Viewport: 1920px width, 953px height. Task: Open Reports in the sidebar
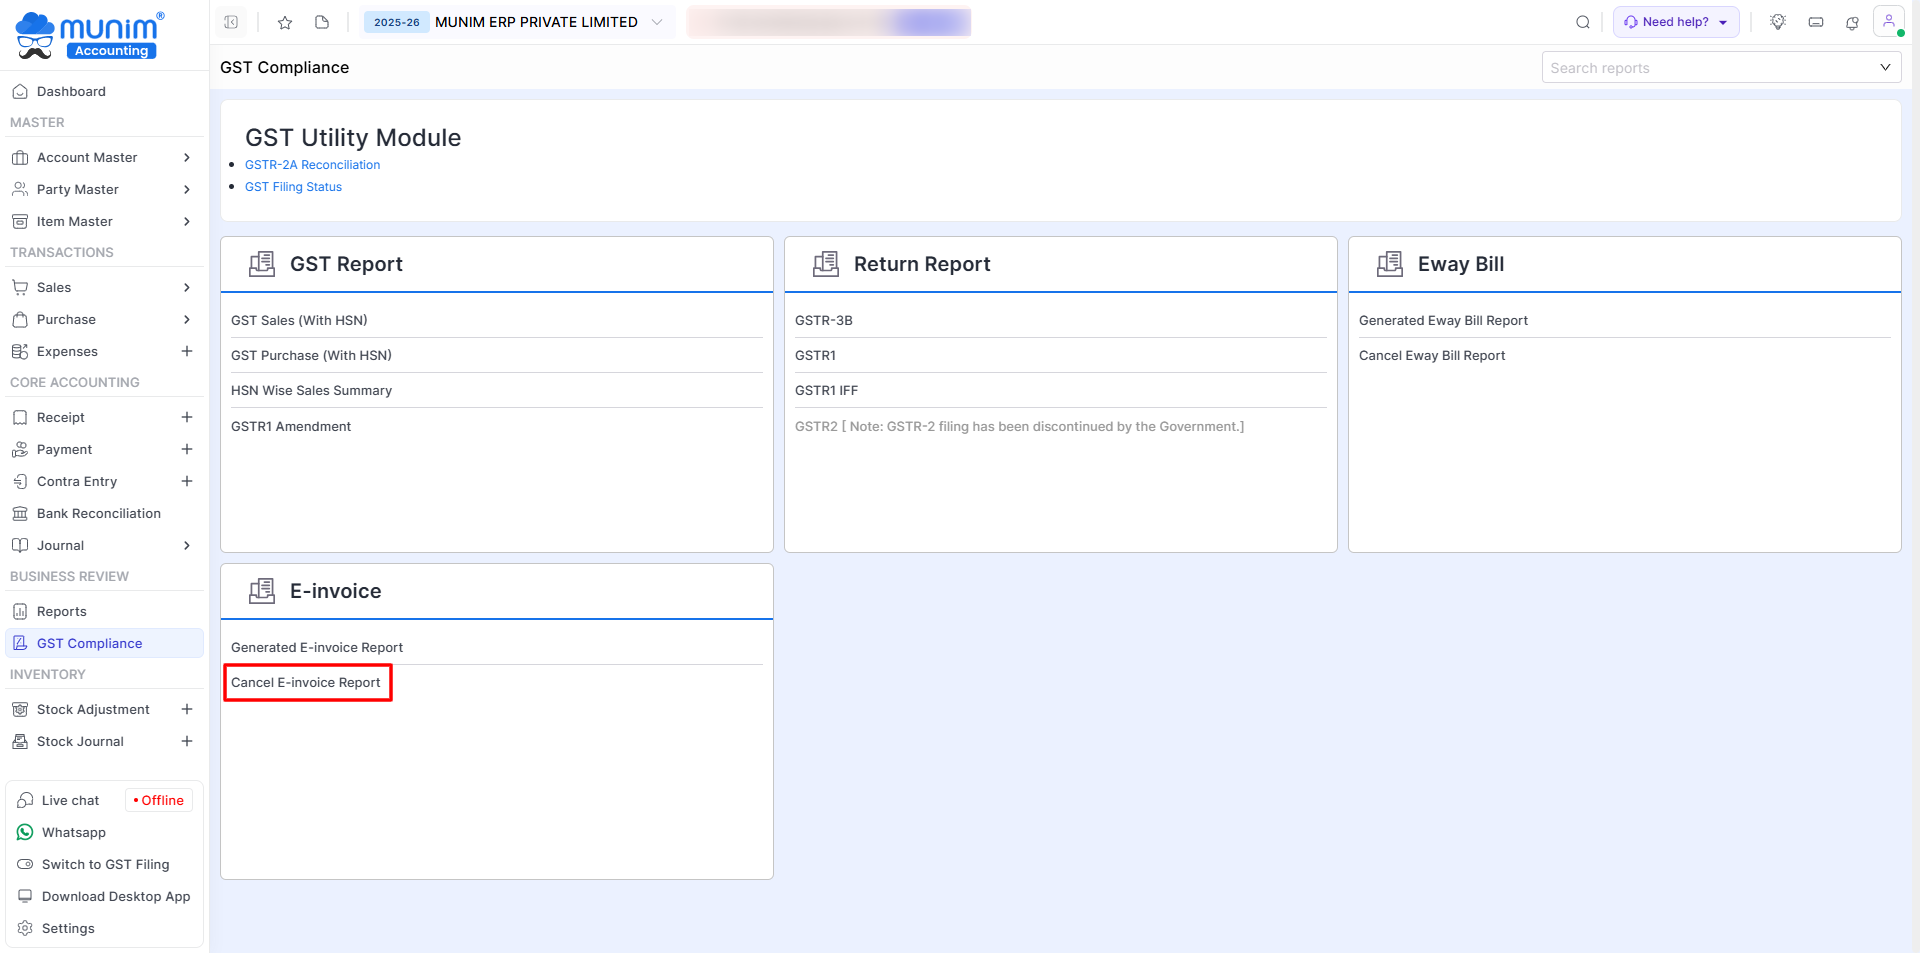click(x=62, y=611)
